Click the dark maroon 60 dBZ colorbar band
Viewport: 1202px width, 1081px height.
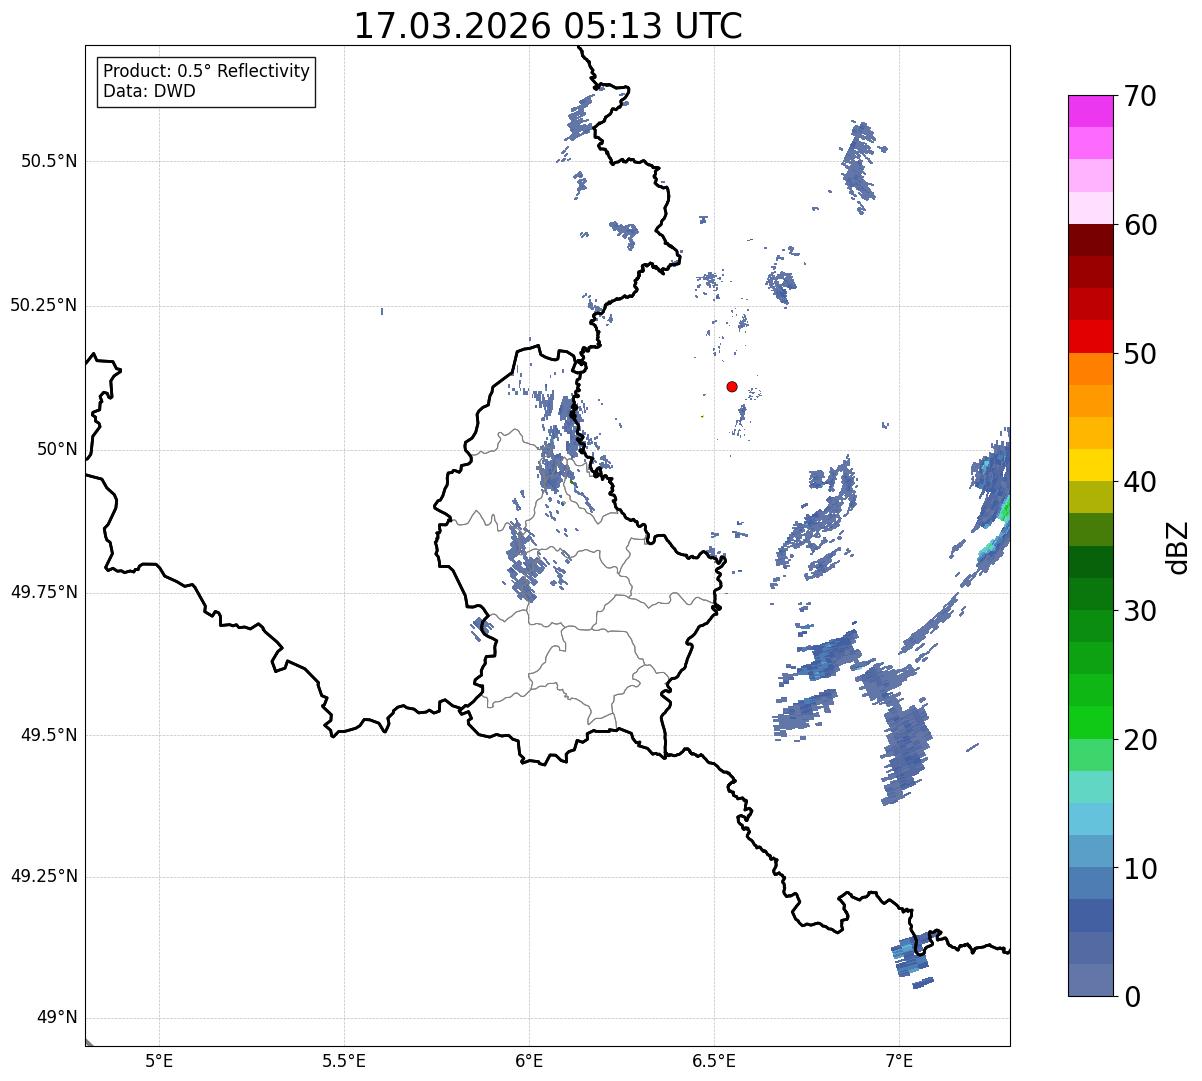coord(1090,240)
